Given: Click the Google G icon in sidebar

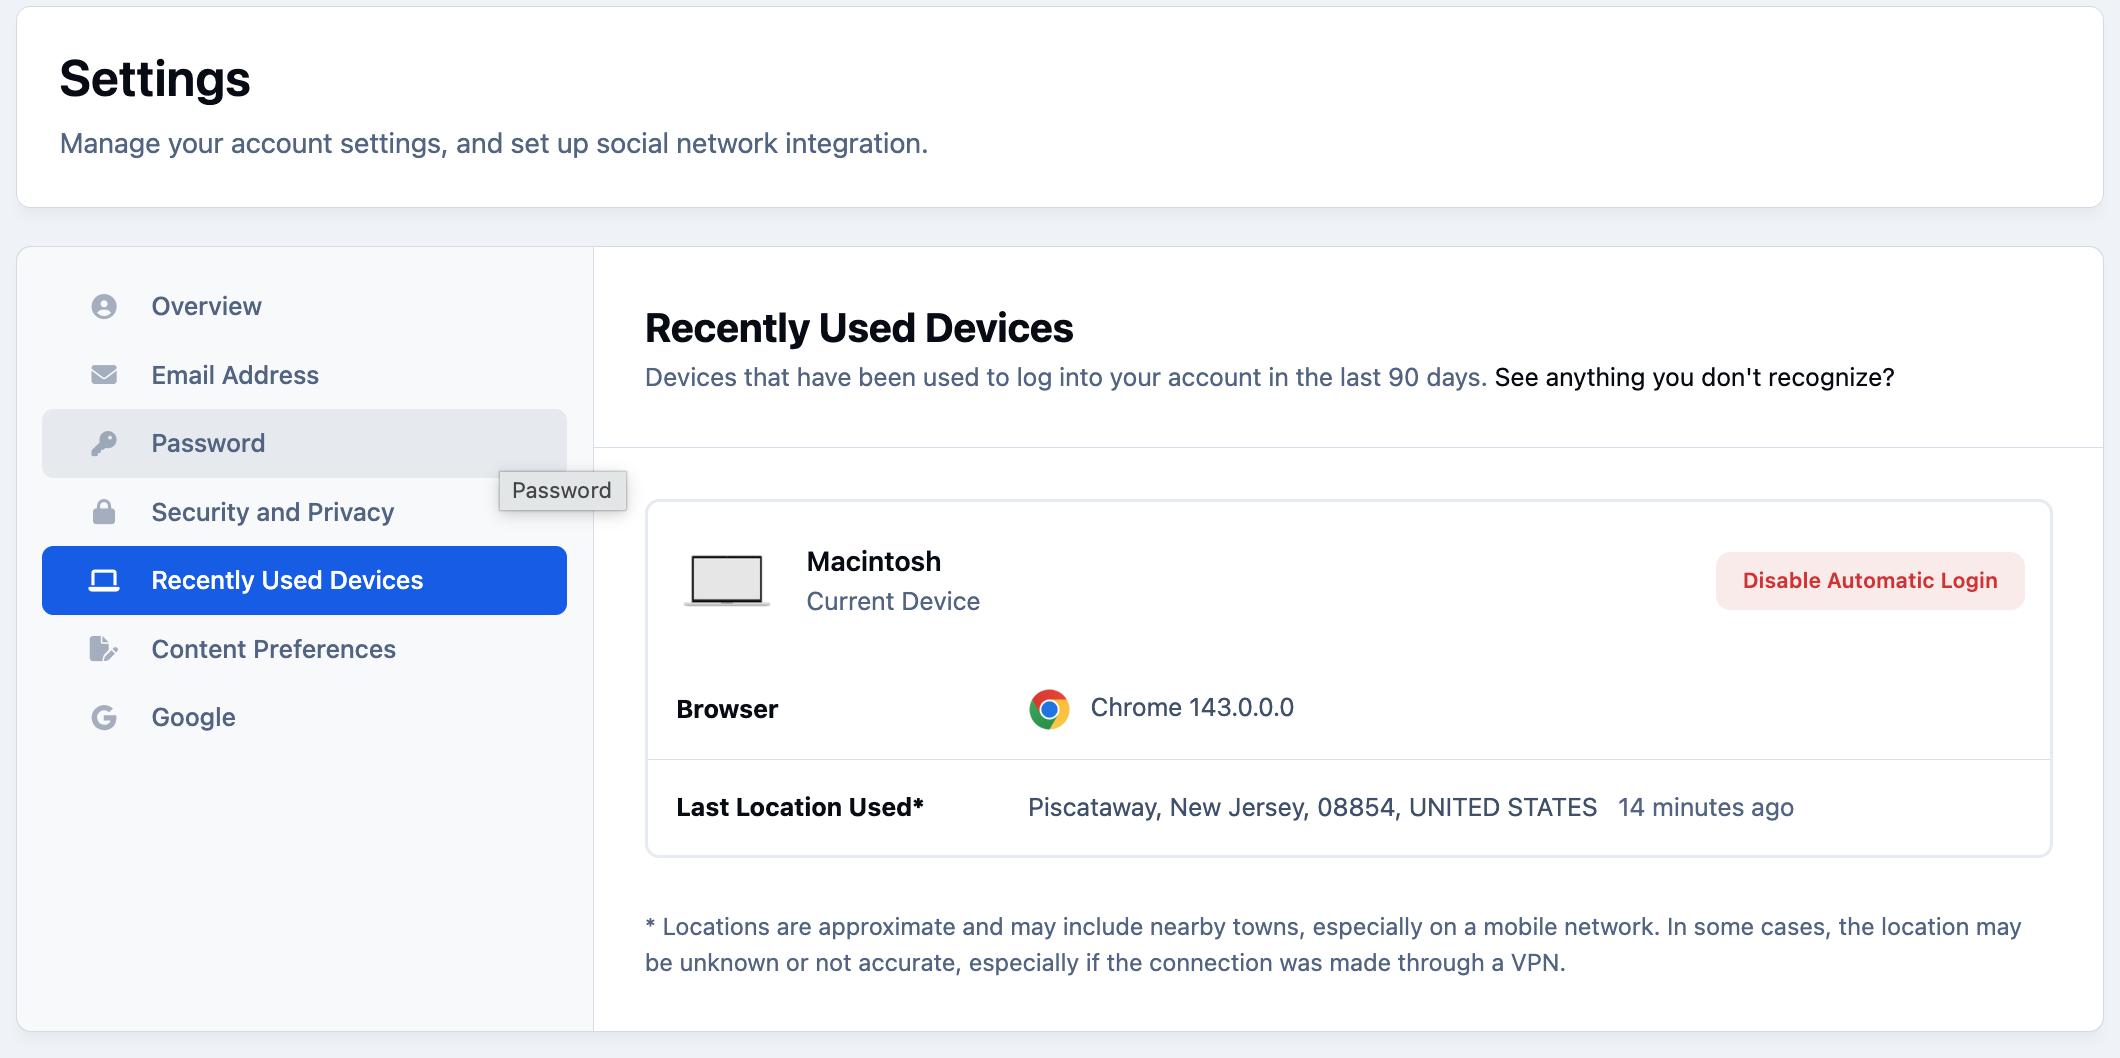Looking at the screenshot, I should coord(104,717).
